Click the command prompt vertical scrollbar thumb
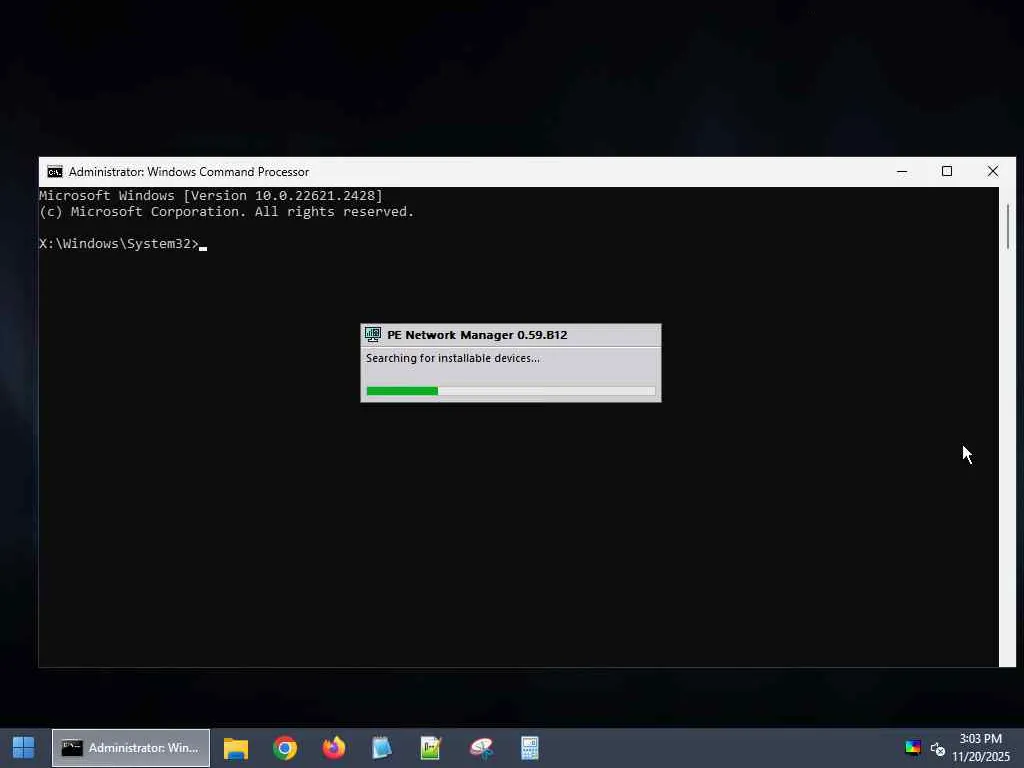This screenshot has height=768, width=1024. 1008,227
